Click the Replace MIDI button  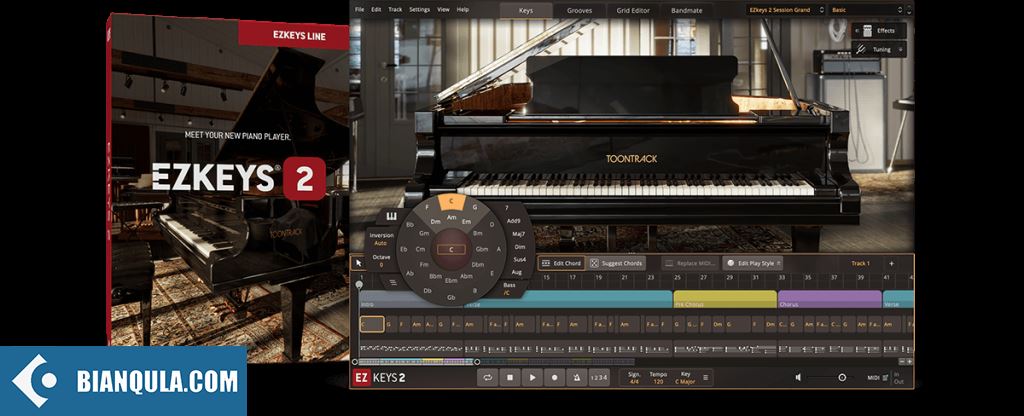pyautogui.click(x=690, y=263)
